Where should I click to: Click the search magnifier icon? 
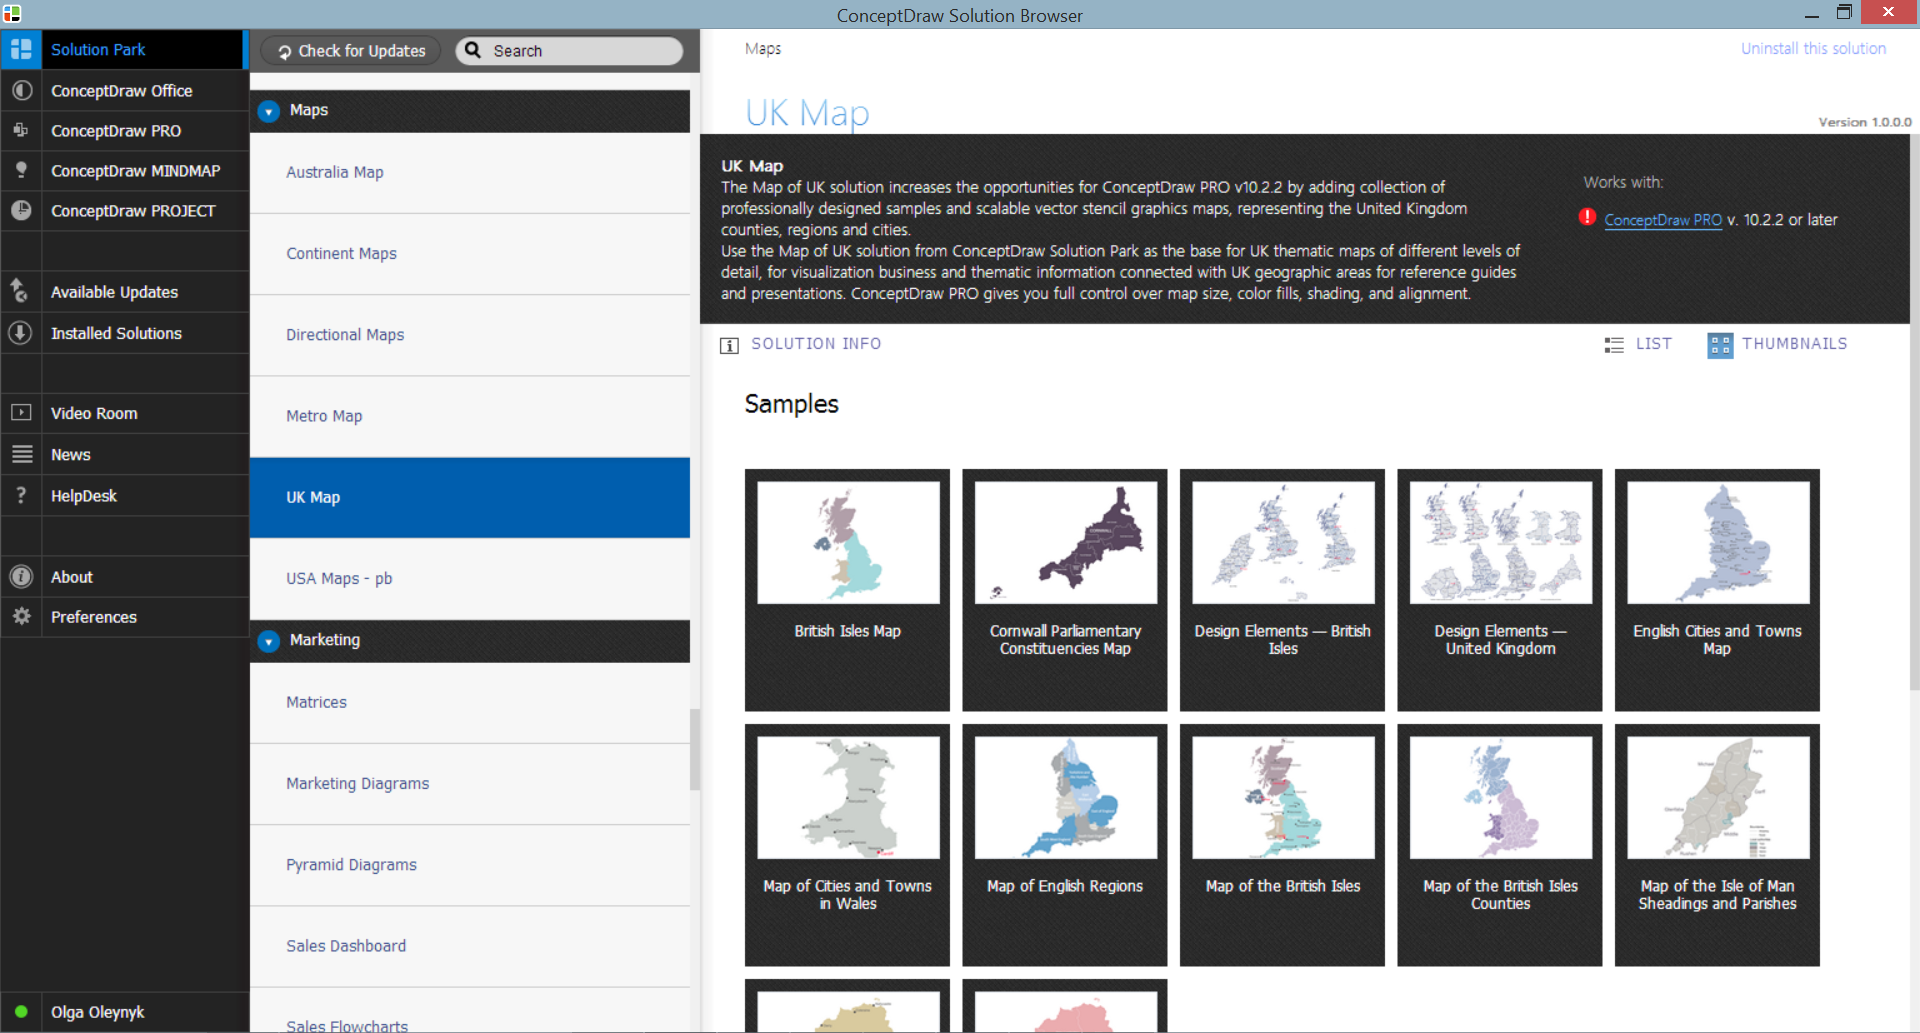coord(473,50)
